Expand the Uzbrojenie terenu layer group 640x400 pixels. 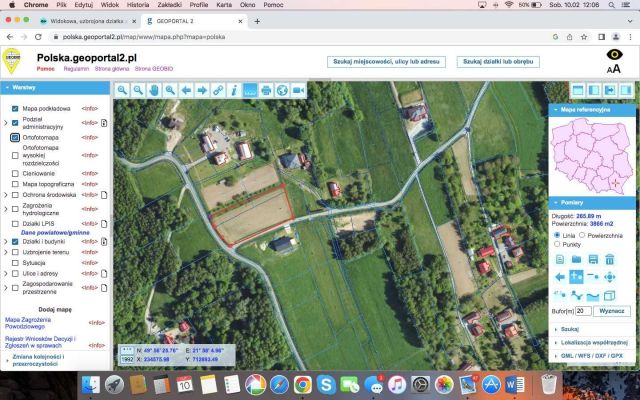(x=6, y=252)
